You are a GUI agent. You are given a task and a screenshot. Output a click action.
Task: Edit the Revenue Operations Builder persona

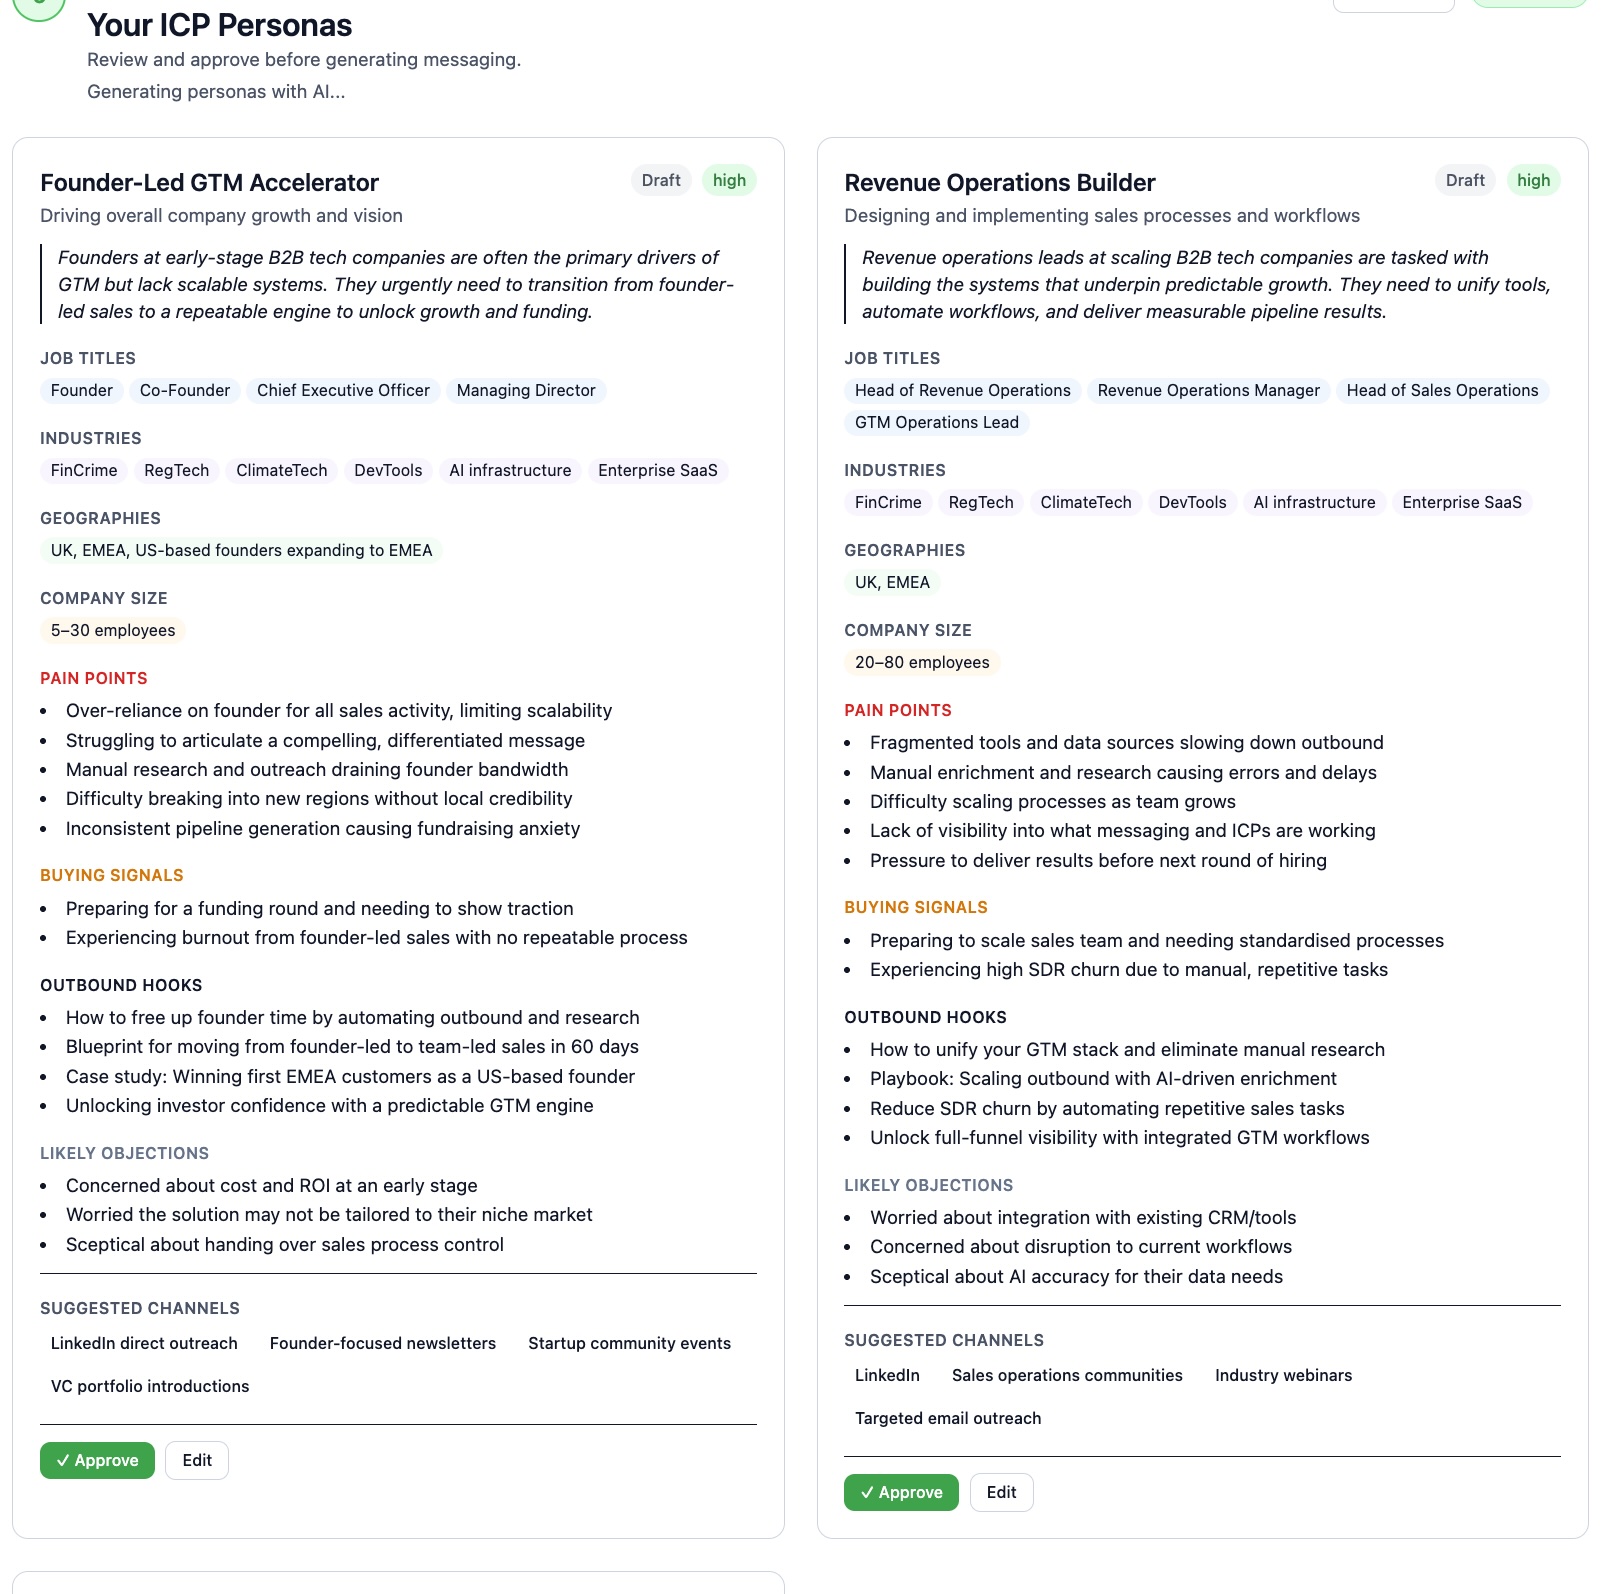pyautogui.click(x=1001, y=1492)
